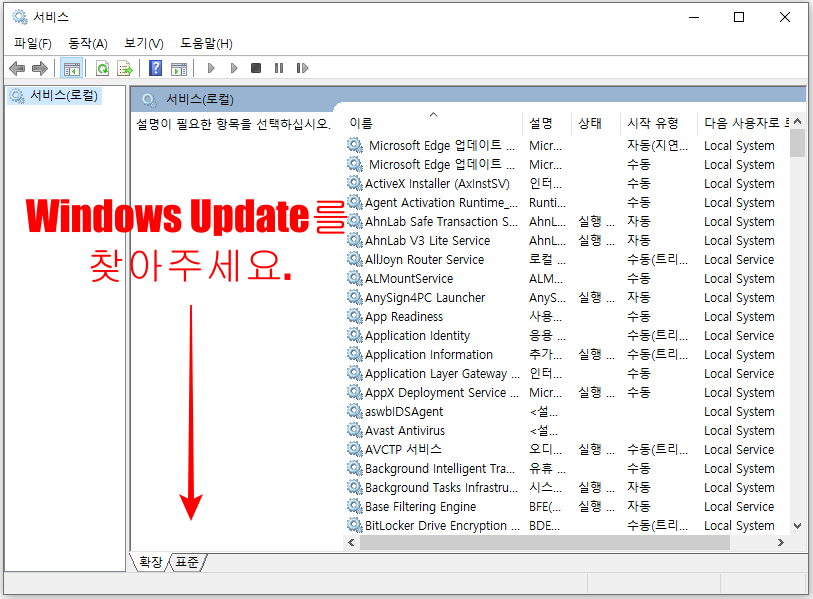Click the horizontal scrollbar thumb
The image size is (813, 599).
pos(544,542)
